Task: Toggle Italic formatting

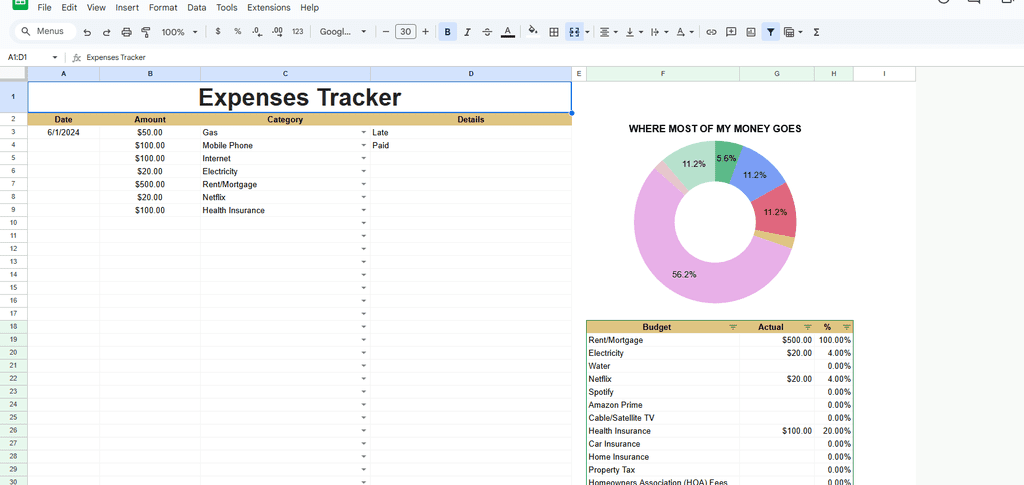Action: tap(467, 31)
